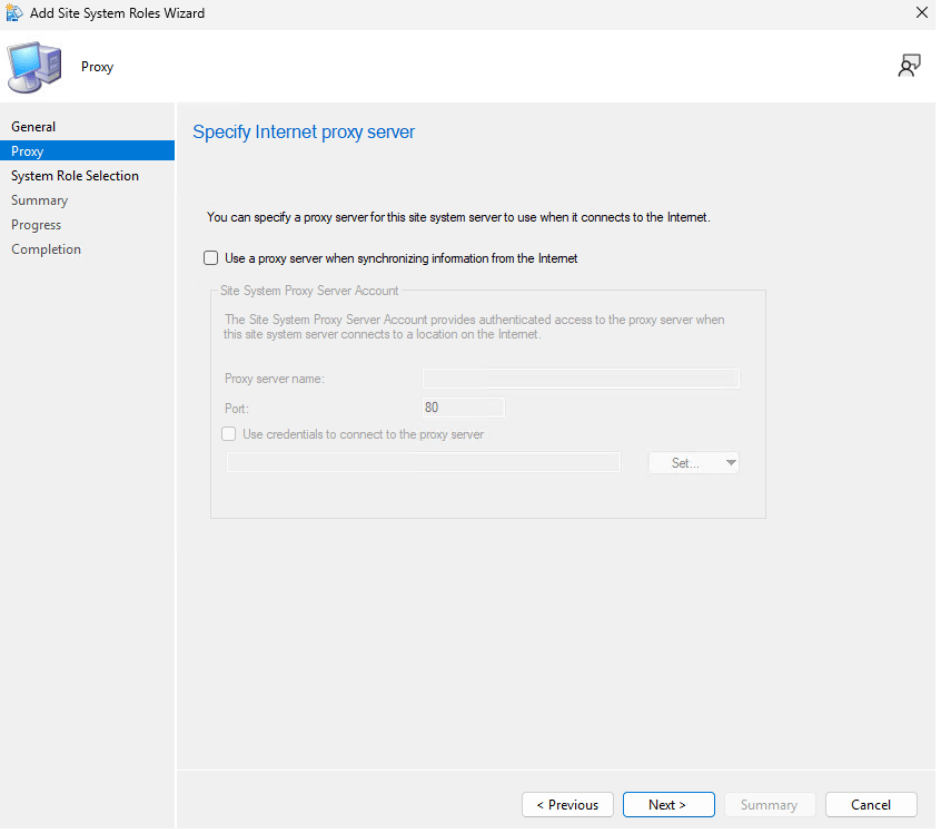Check 'Use credentials to connect to the proxy server'
The height and width of the screenshot is (829, 936).
228,434
